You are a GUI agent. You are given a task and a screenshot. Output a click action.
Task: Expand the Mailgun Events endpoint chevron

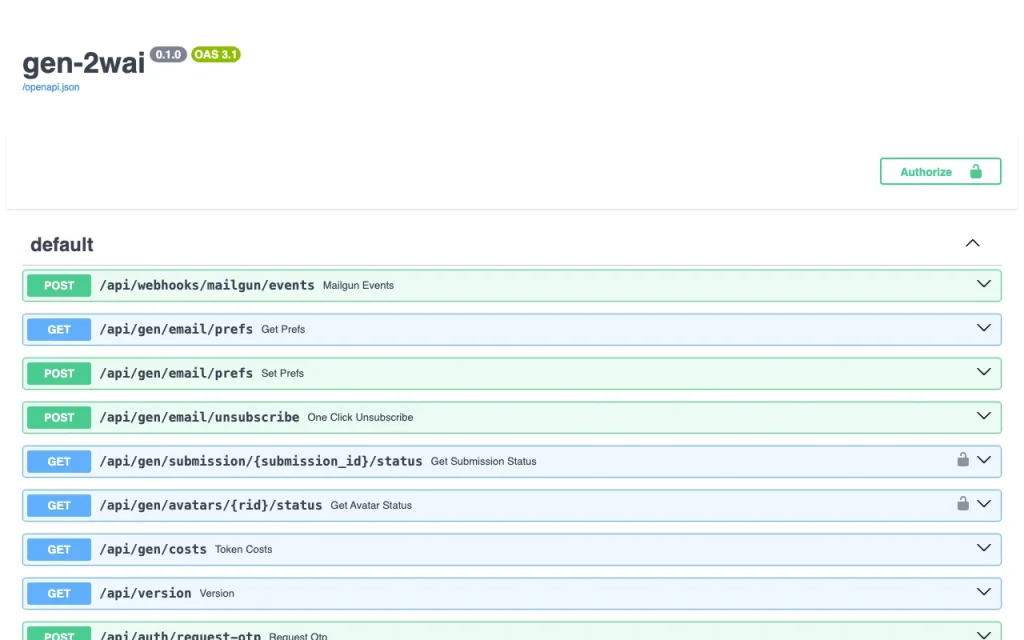coord(984,284)
